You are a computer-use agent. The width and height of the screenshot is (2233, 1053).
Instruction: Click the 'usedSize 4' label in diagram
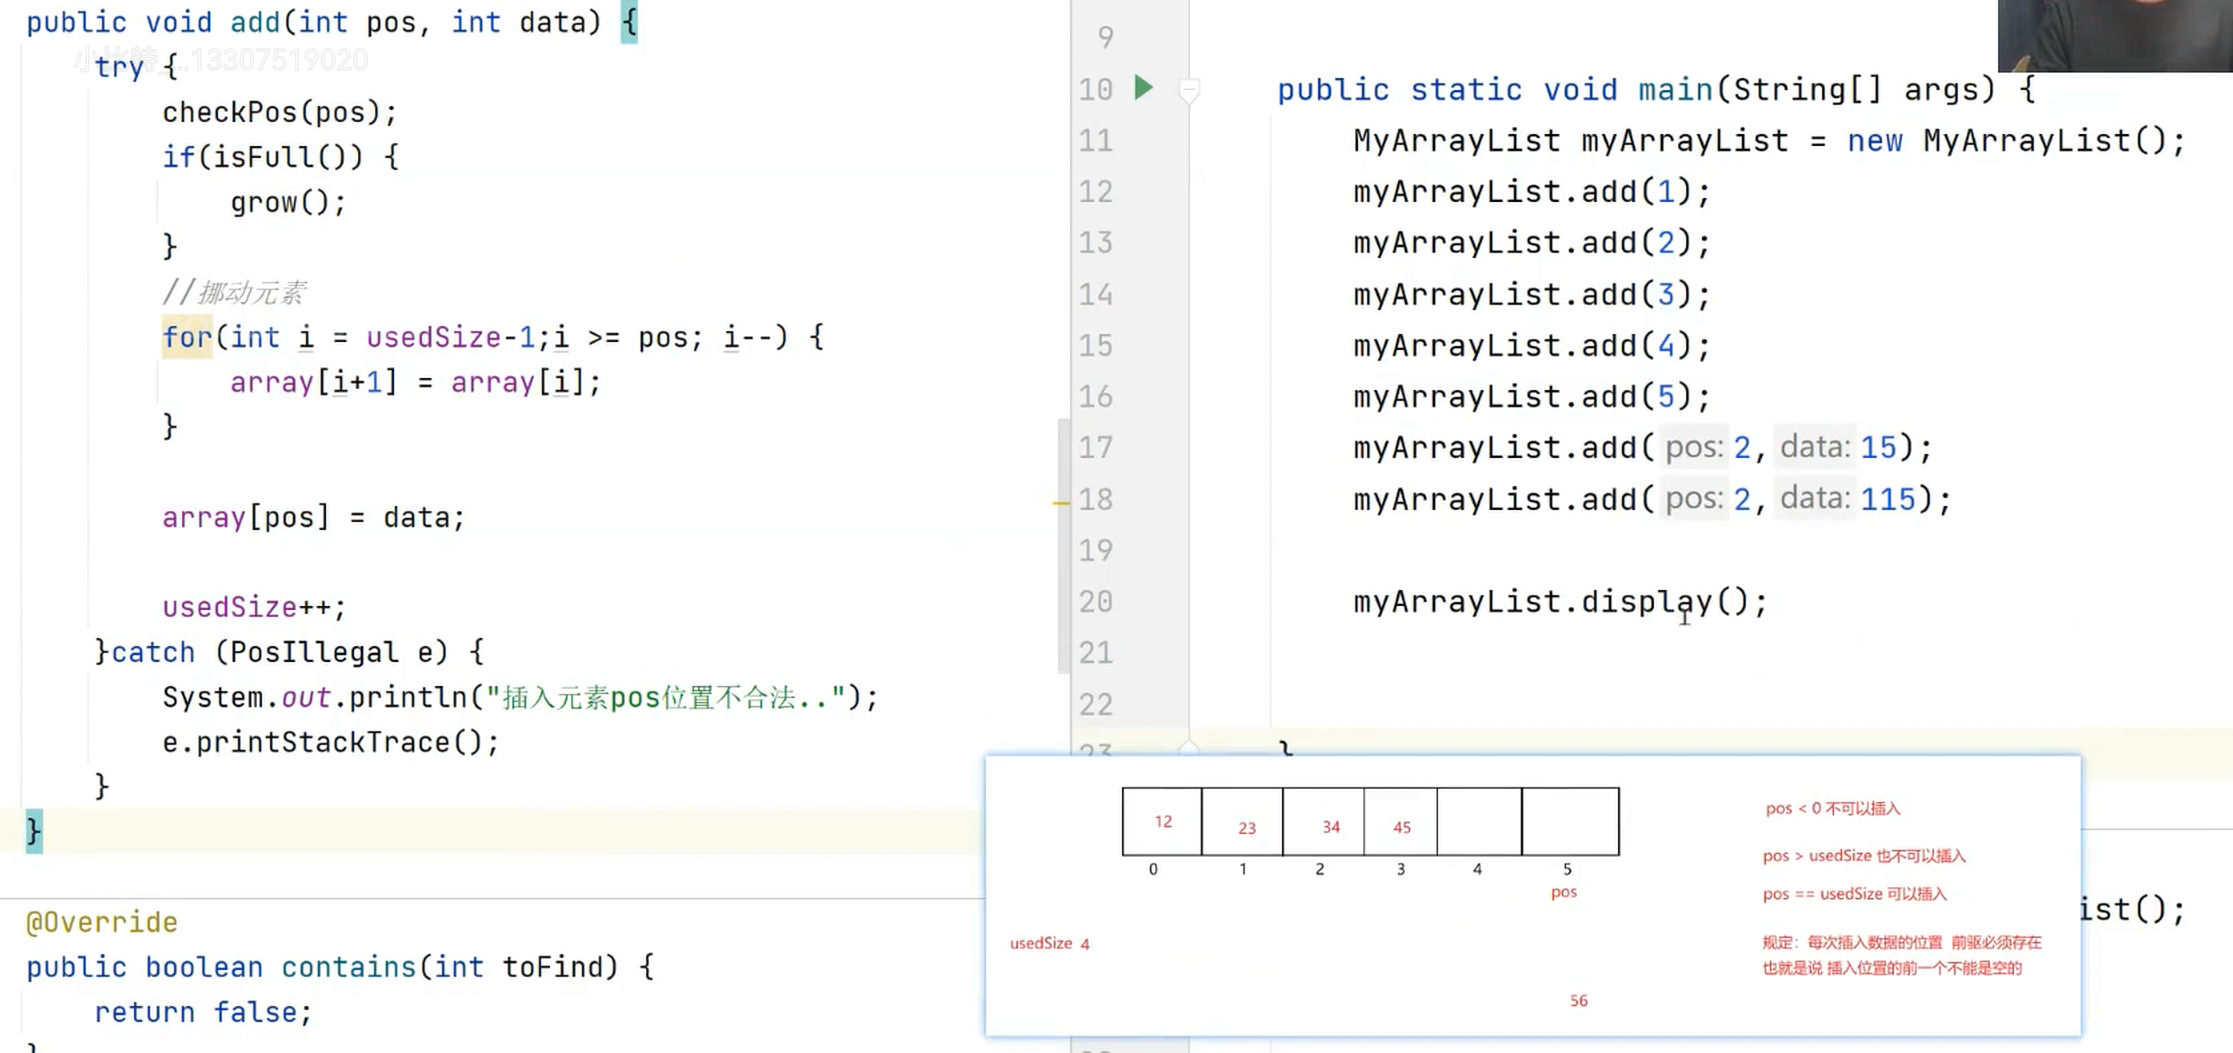(x=1049, y=943)
